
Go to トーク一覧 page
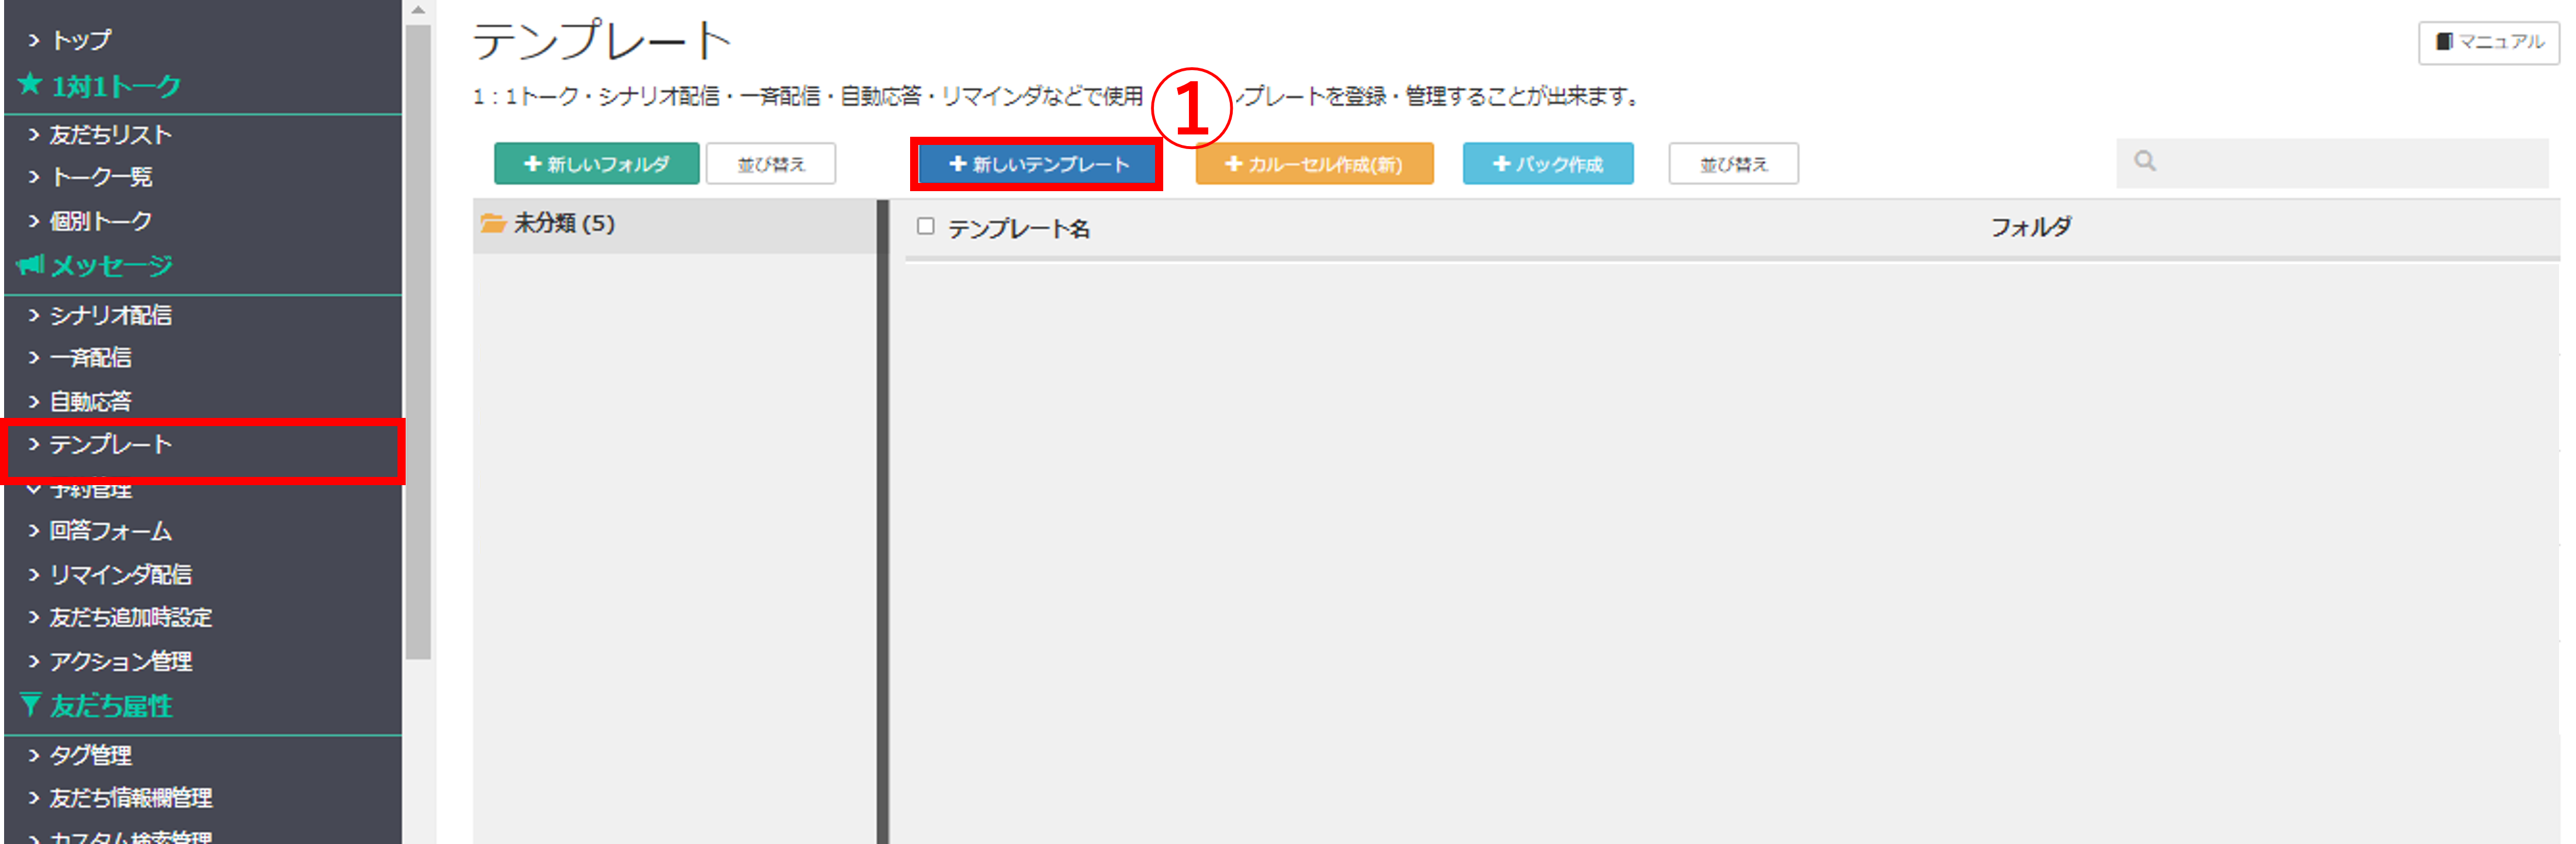pyautogui.click(x=101, y=177)
